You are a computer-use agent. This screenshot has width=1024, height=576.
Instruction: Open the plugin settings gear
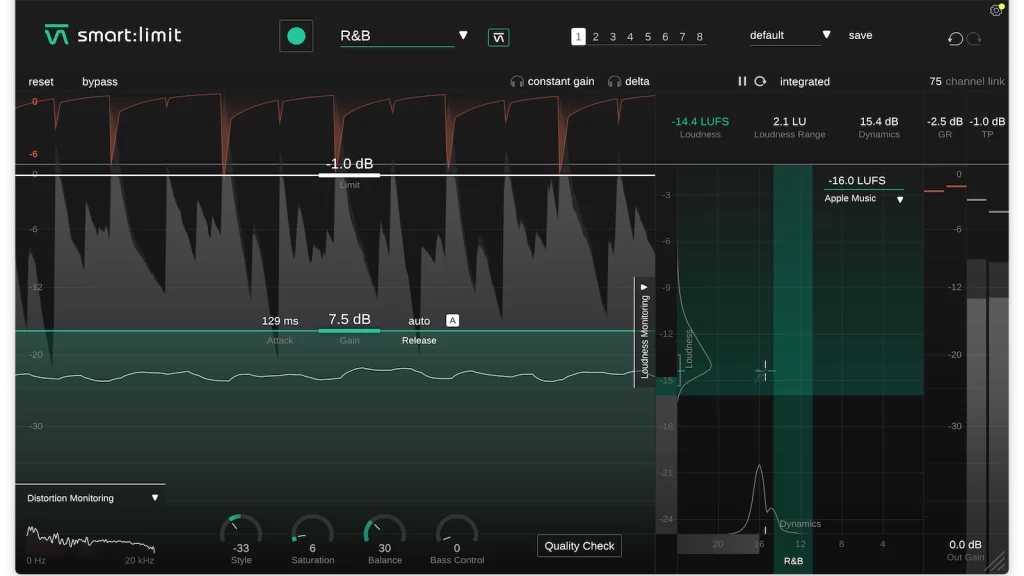(x=995, y=10)
